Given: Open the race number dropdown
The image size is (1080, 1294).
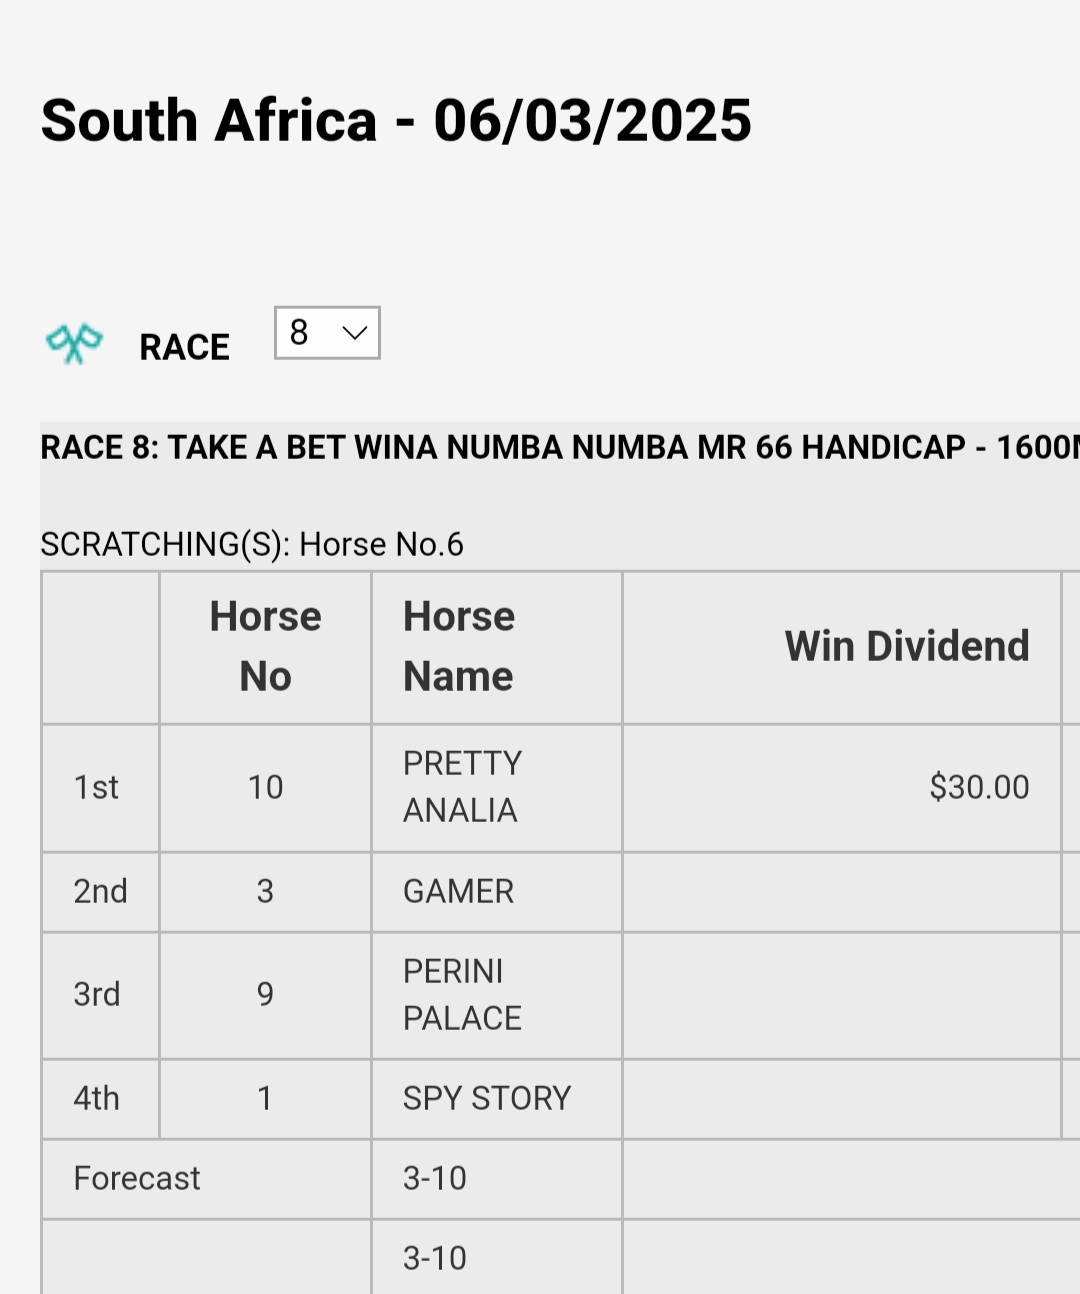Looking at the screenshot, I should click(327, 333).
